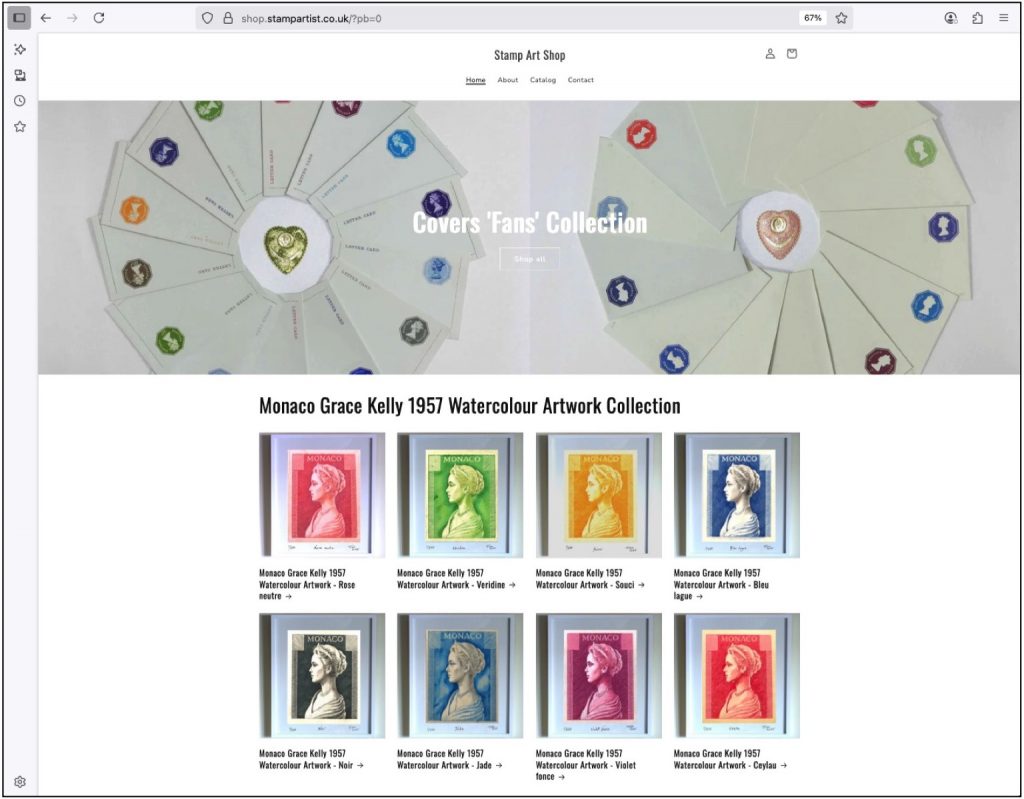Open sidebar settings gear icon
This screenshot has height=799, width=1024.
[19, 782]
